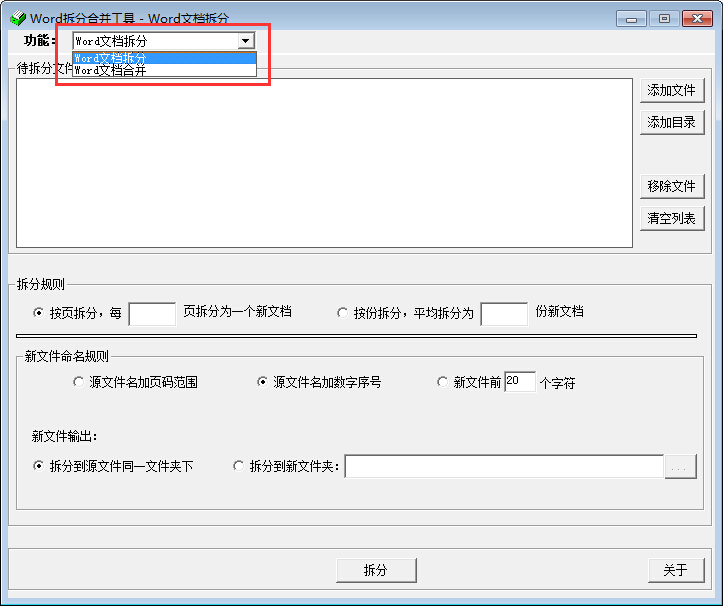Click the browse folder ... button
The height and width of the screenshot is (606, 723).
681,467
